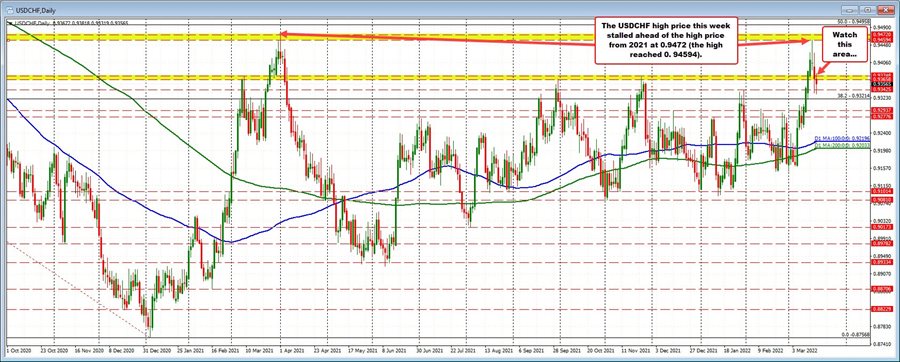Select the 0.90810 price level label
The height and width of the screenshot is (362, 900).
pyautogui.click(x=881, y=200)
